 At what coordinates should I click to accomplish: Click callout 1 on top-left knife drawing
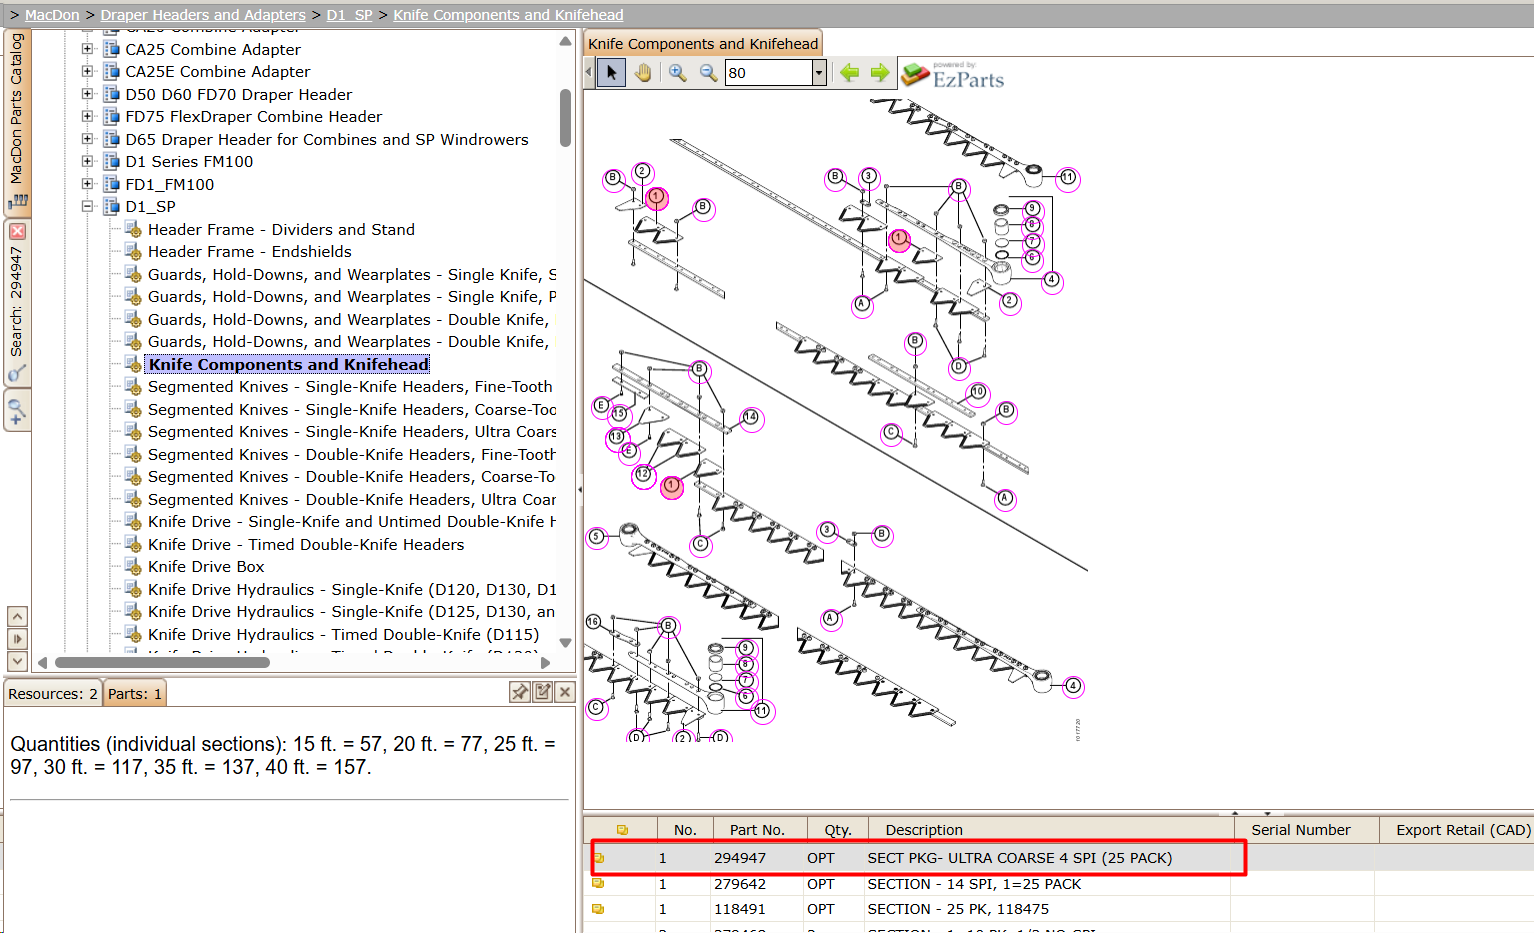(656, 197)
